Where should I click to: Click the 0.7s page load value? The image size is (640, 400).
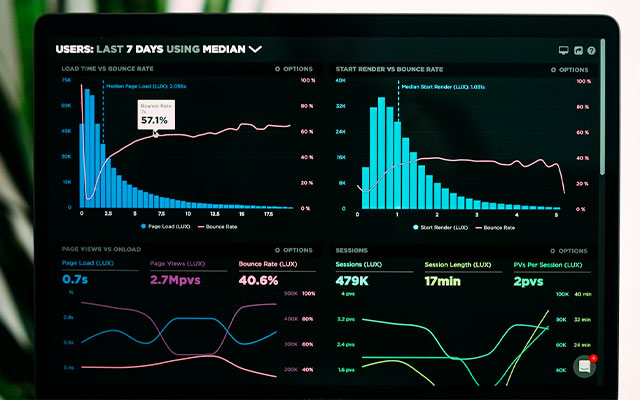point(75,279)
